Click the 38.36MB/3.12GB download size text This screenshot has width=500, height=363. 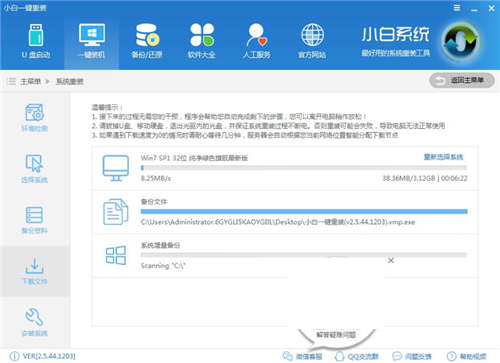click(410, 178)
